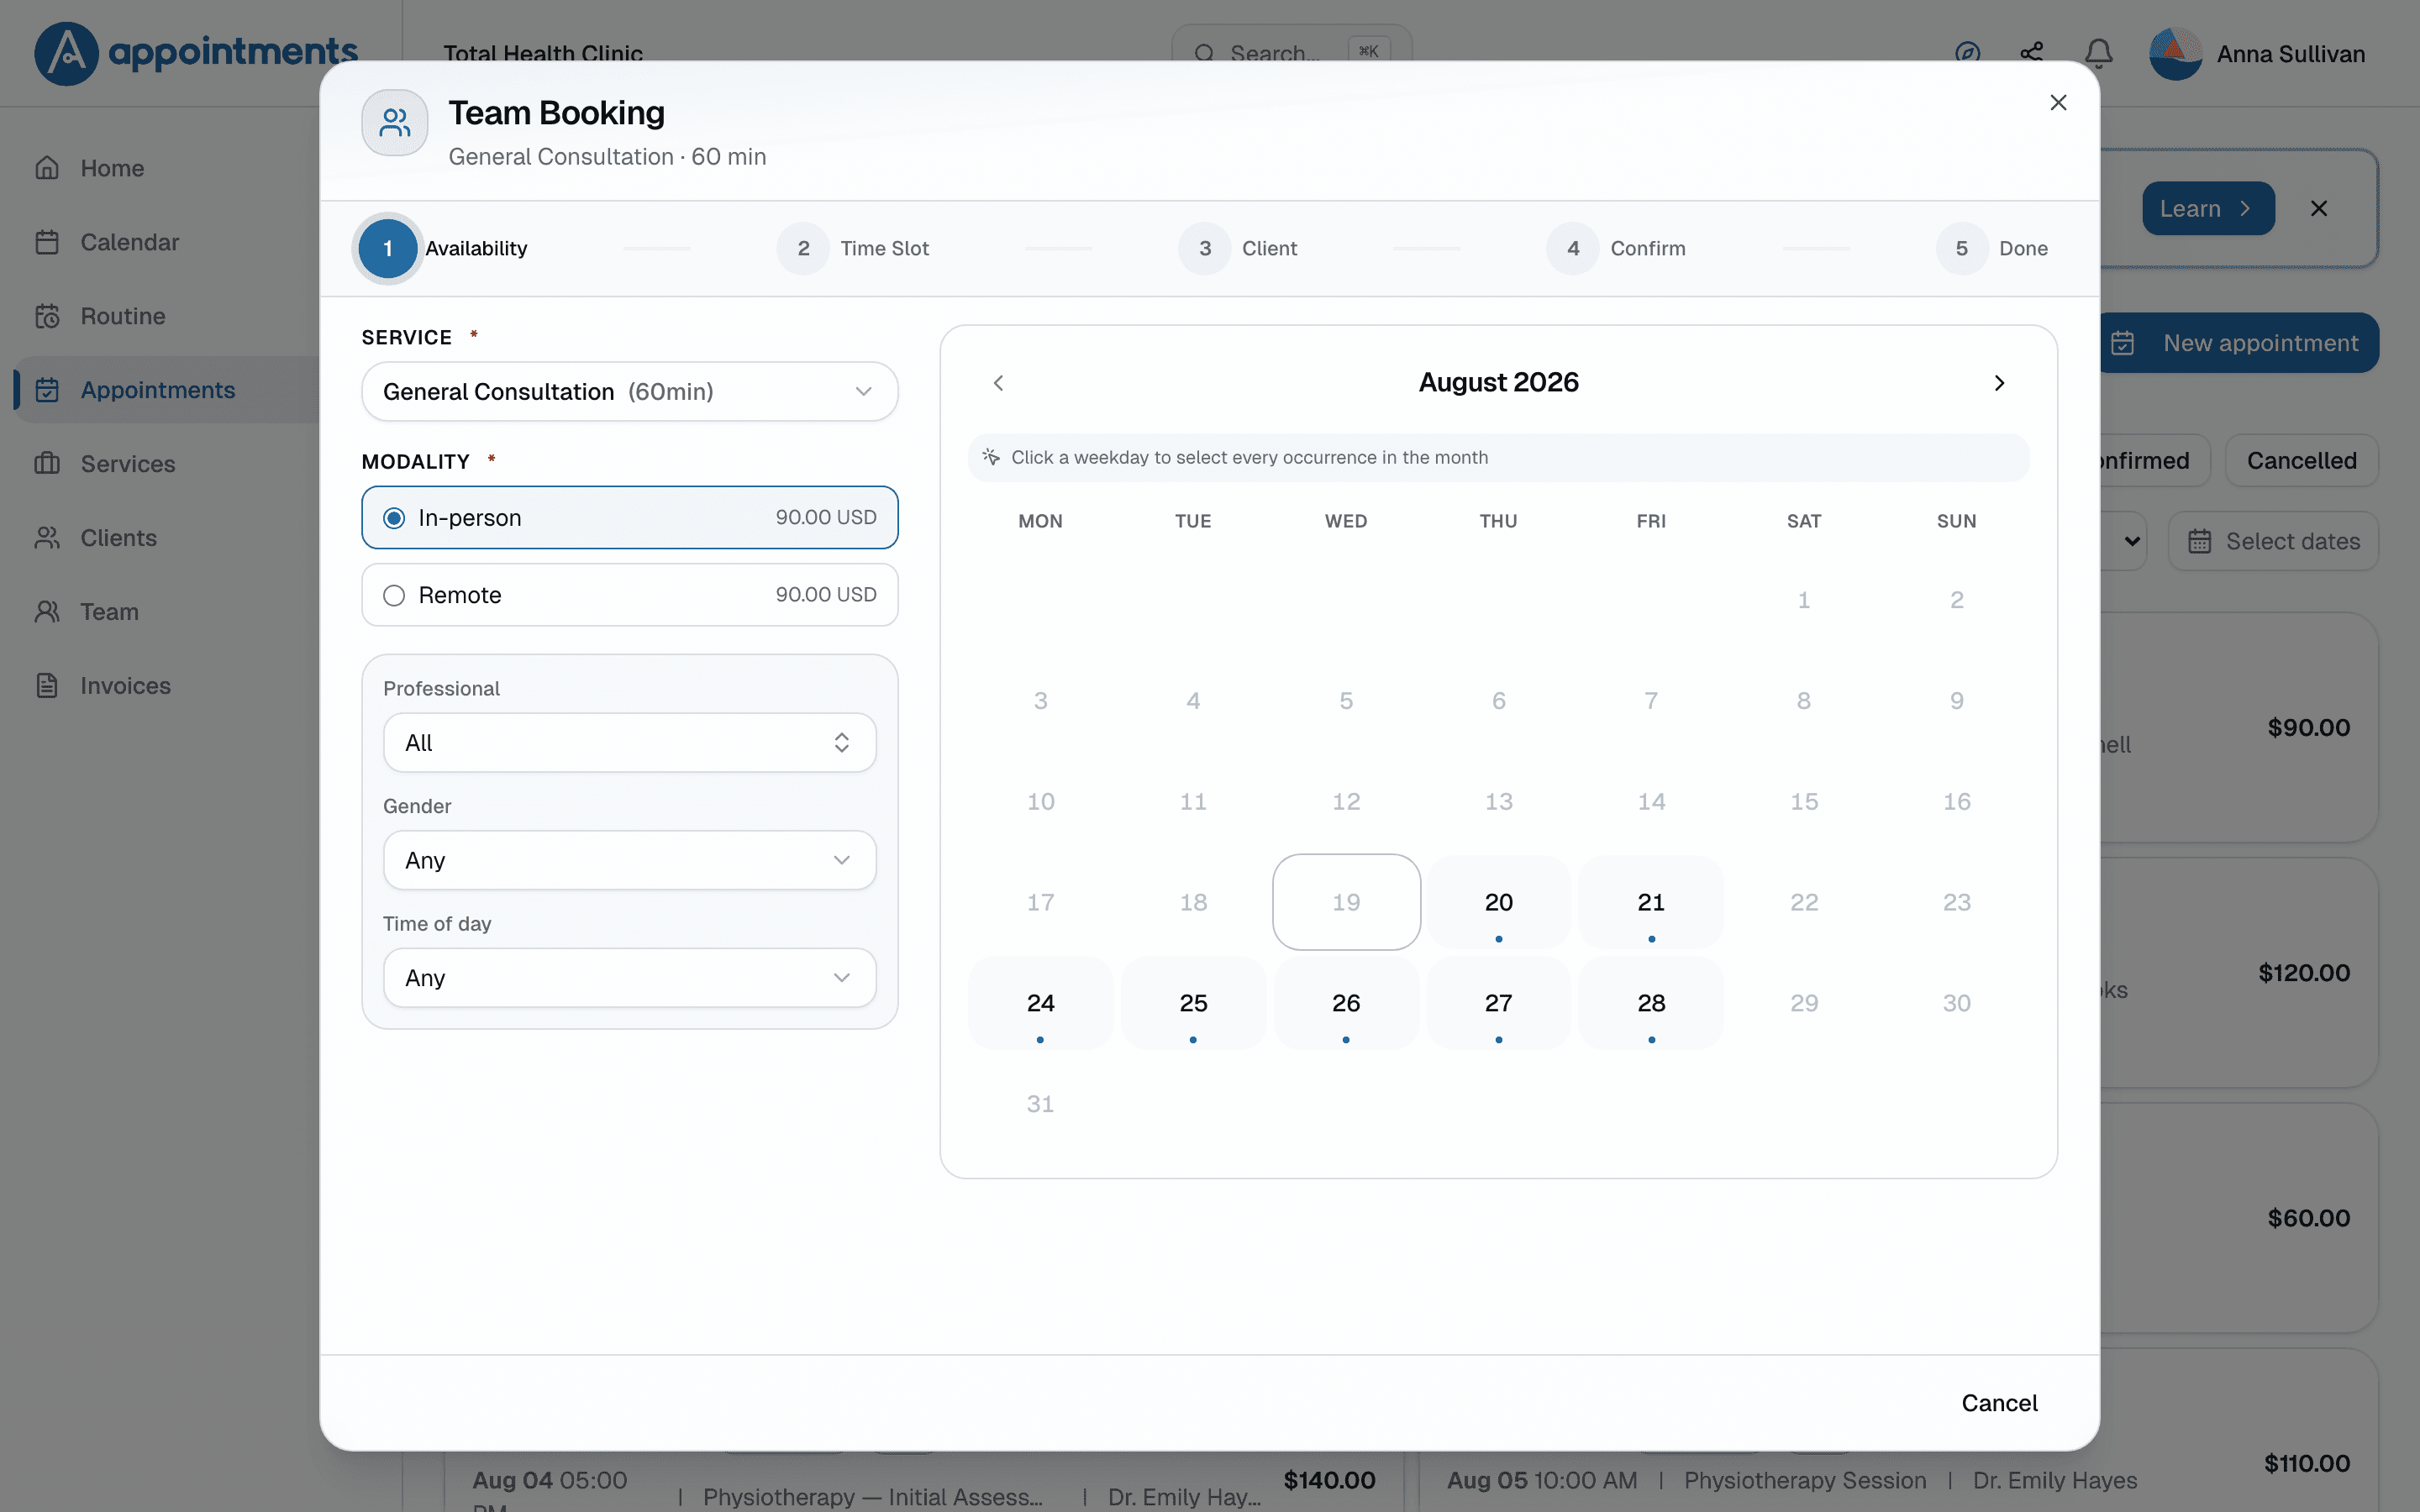The height and width of the screenshot is (1512, 2420).
Task: Select the Remote modality radio
Action: [394, 595]
